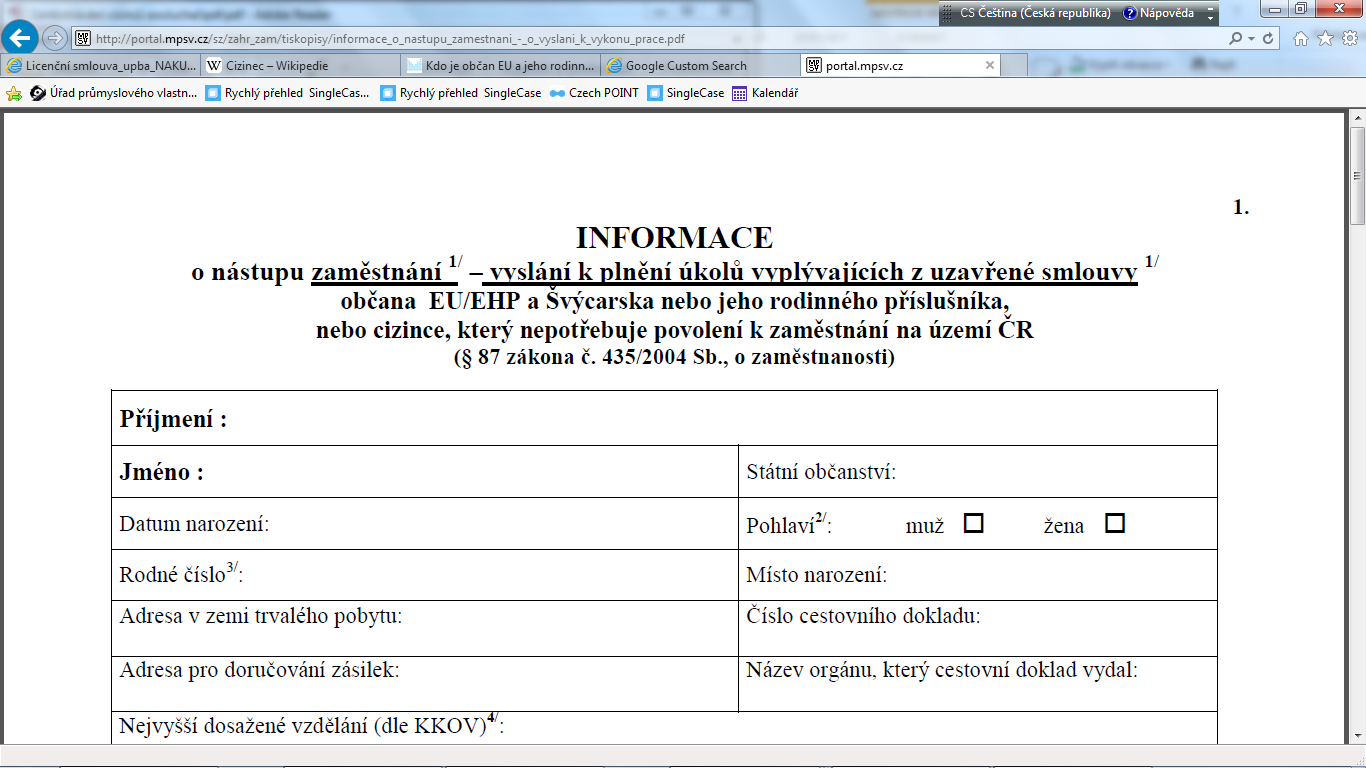Click the mail icon on Kdo je občan tab
1366x768 pixels.
pos(413,66)
